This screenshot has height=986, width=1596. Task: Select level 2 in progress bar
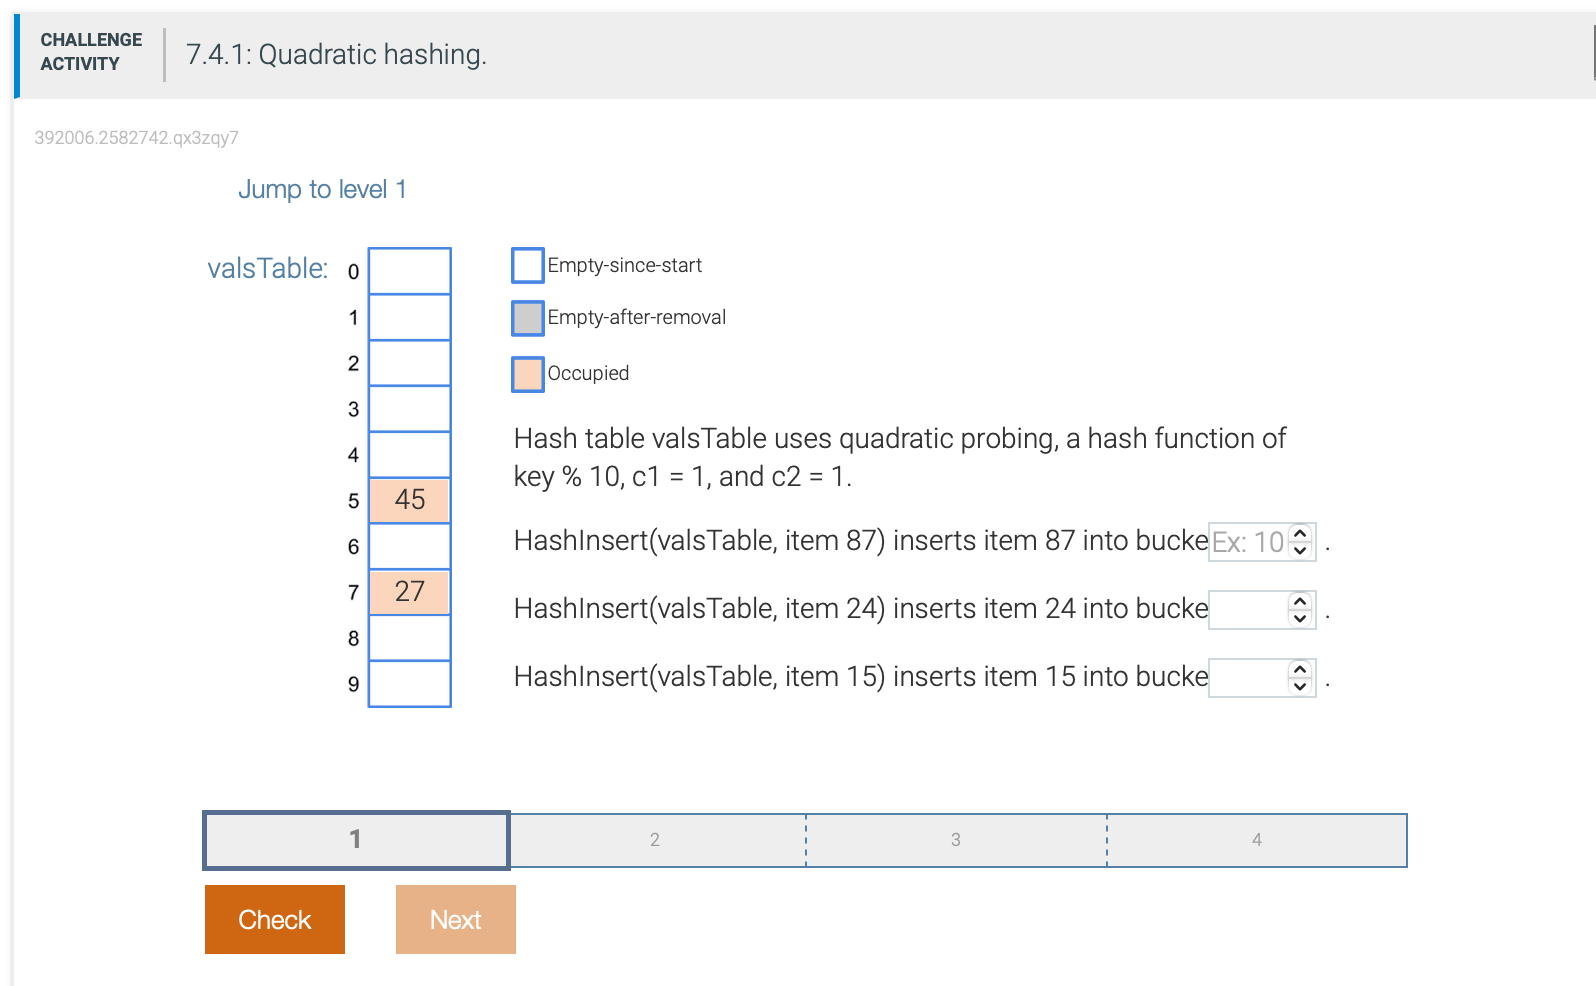656,840
